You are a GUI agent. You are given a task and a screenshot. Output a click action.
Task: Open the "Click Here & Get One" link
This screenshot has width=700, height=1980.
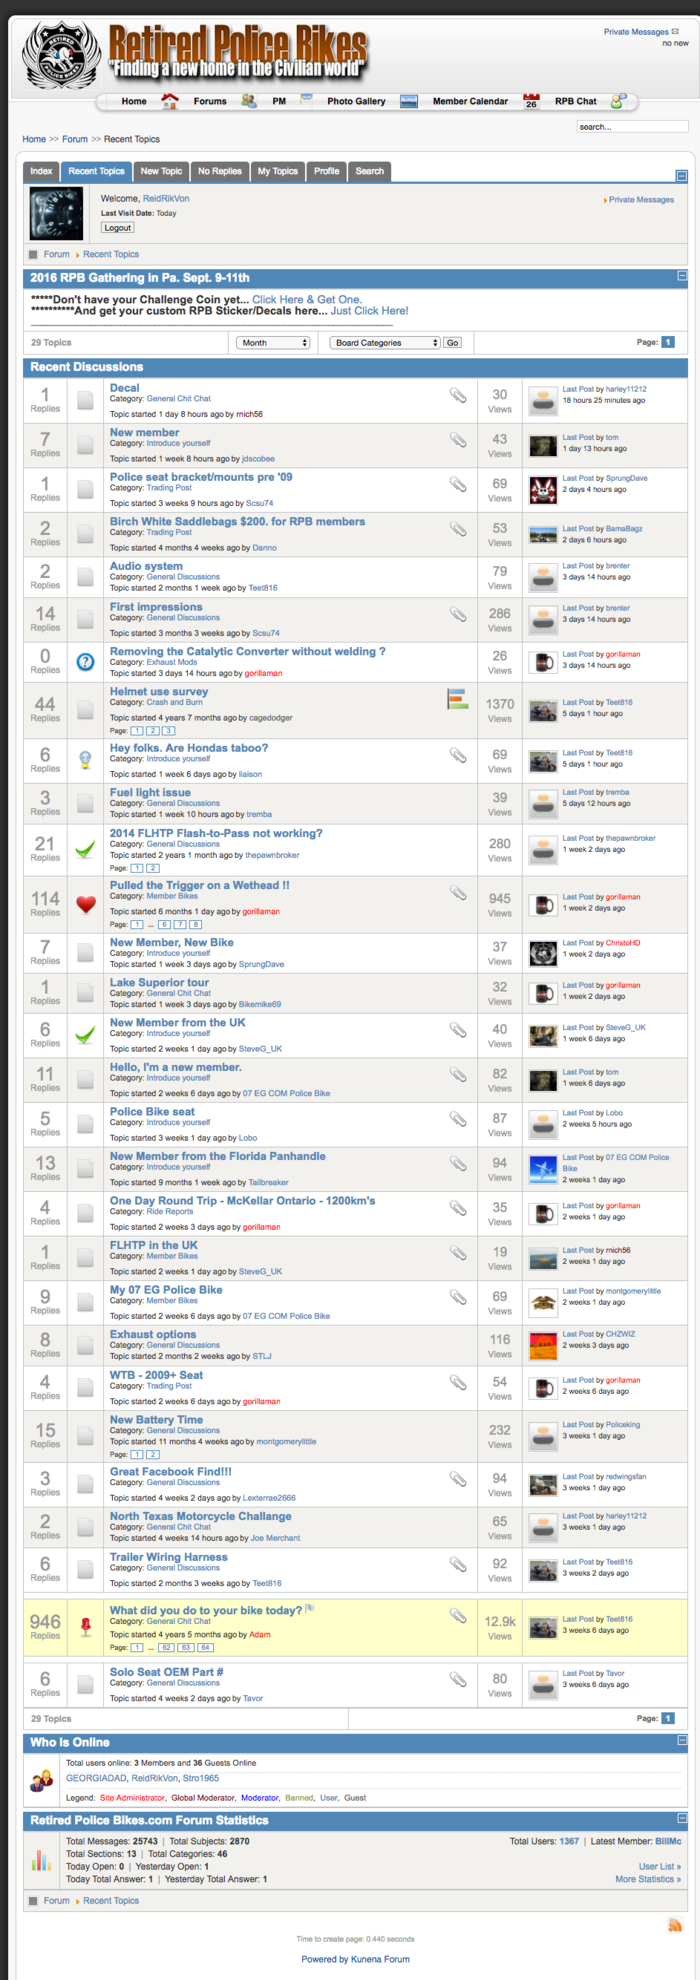point(307,300)
